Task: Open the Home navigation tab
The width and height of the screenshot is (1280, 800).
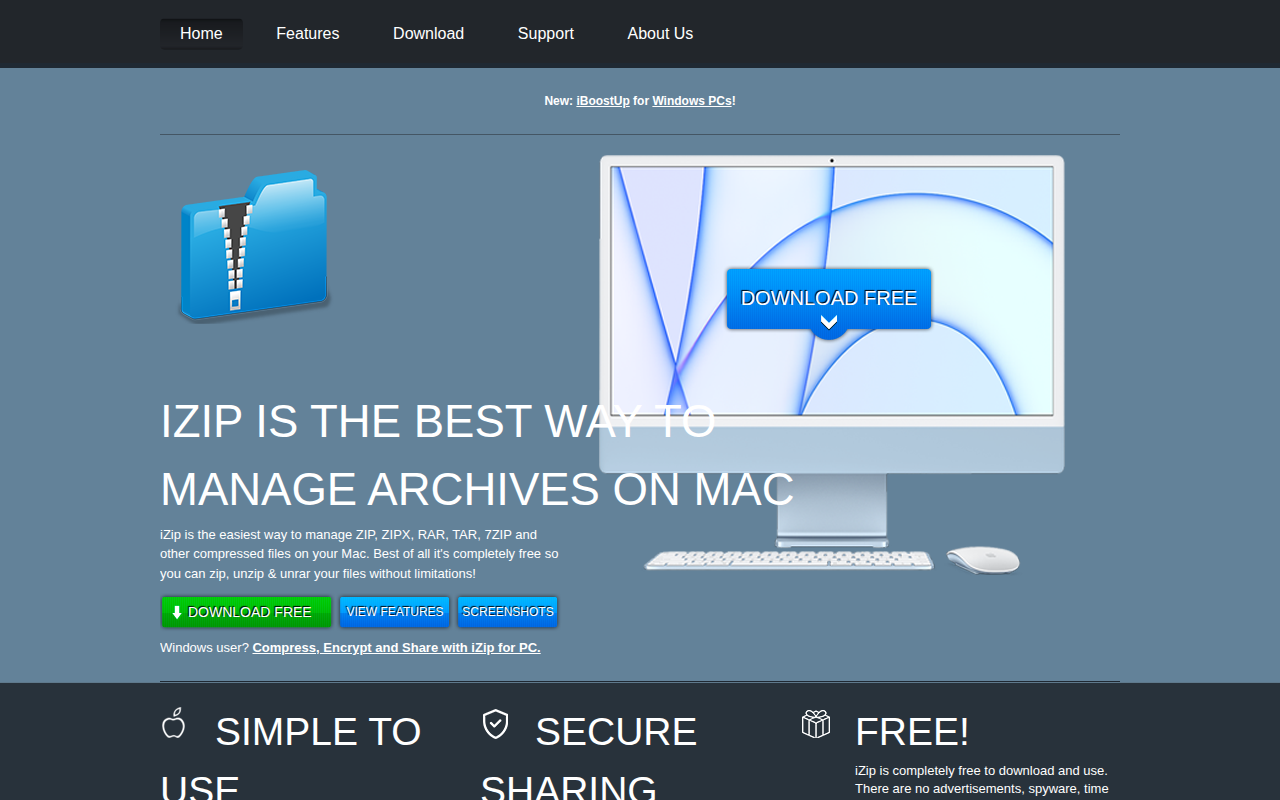Action: click(x=201, y=33)
